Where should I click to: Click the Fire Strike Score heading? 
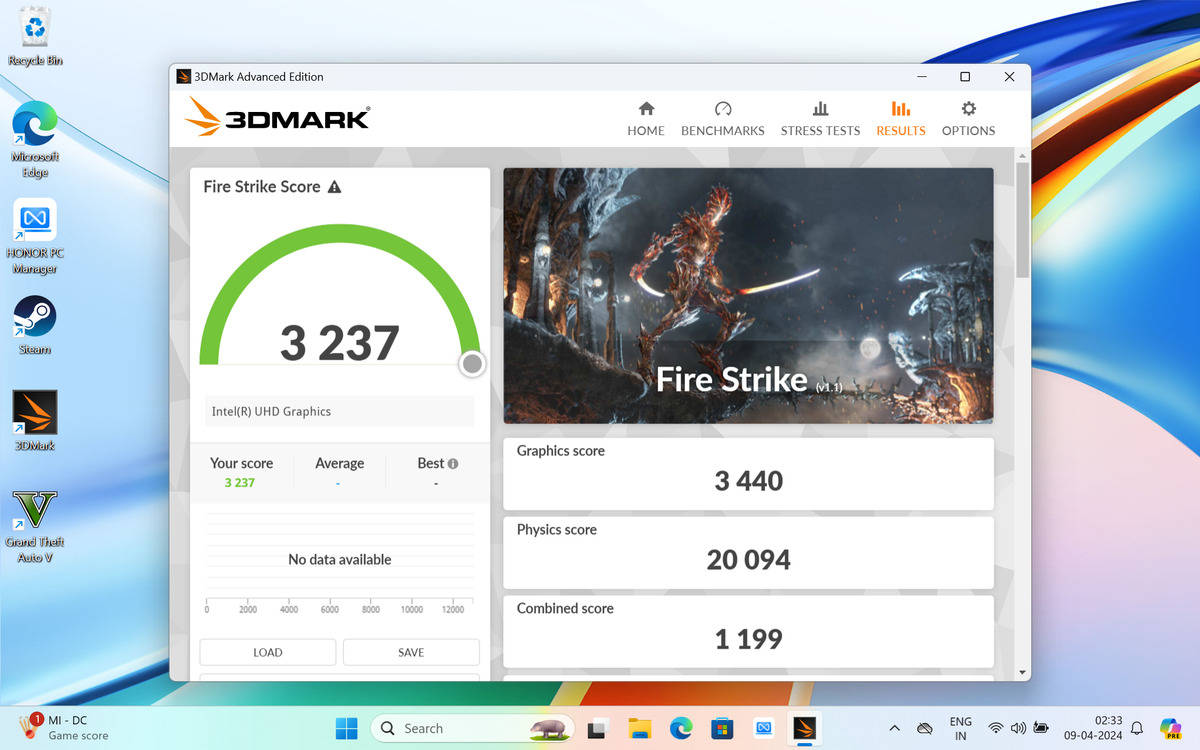[x=262, y=186]
